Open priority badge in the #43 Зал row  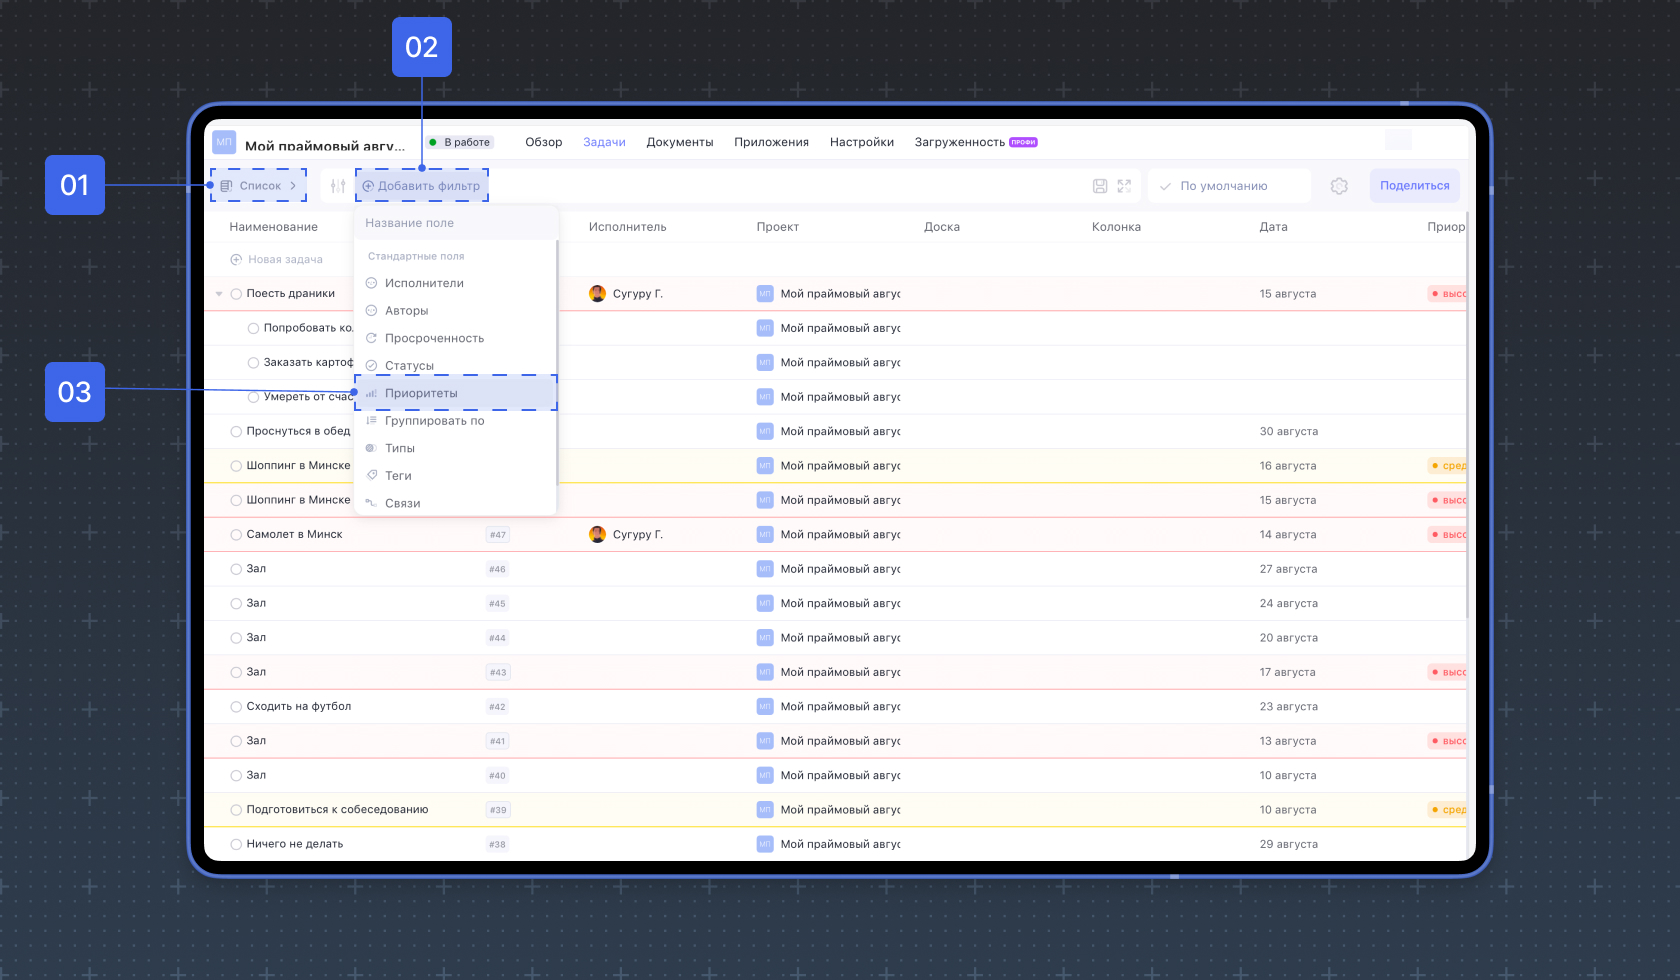click(1448, 672)
